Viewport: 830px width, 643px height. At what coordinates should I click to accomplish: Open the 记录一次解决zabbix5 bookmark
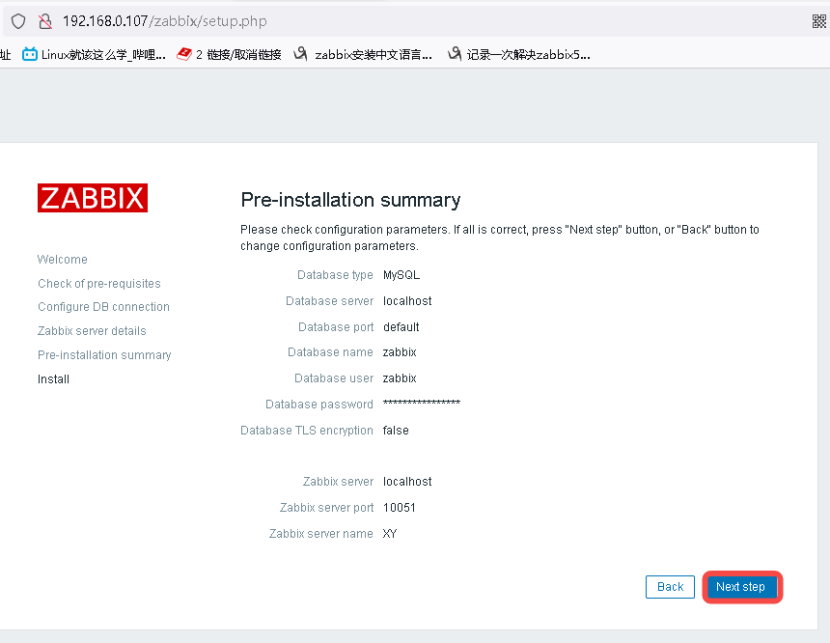(519, 55)
